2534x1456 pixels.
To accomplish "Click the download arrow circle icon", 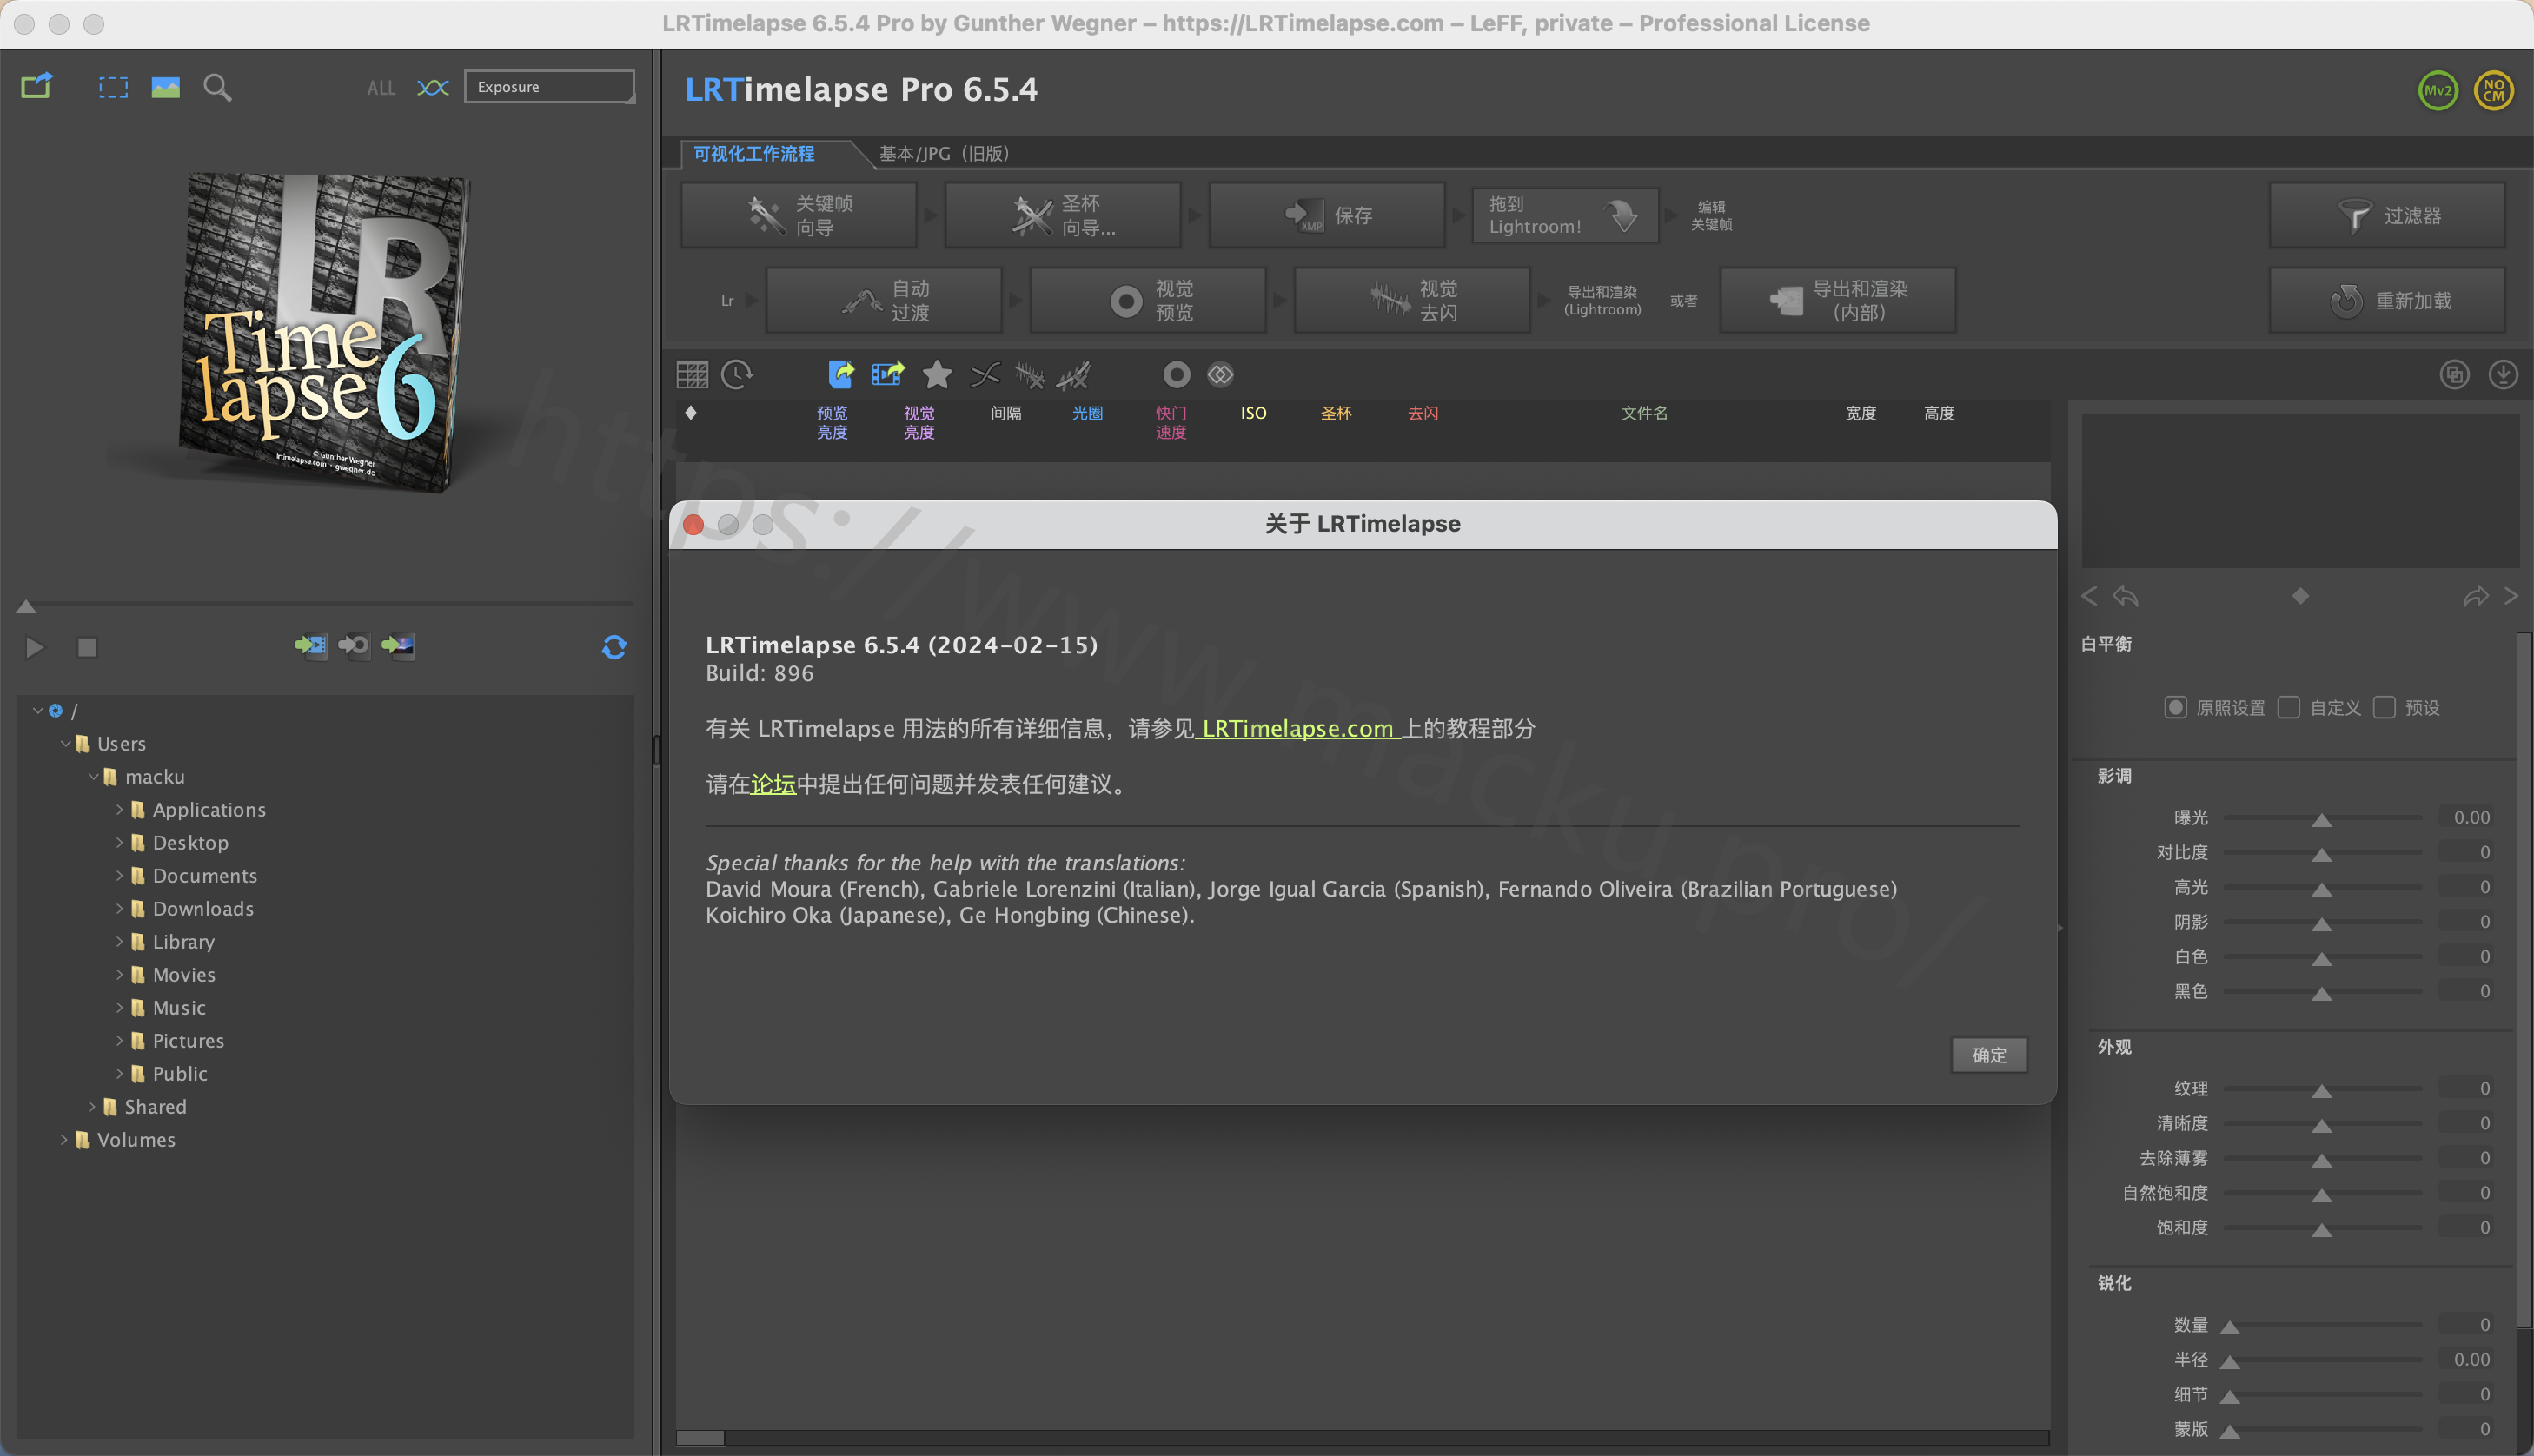I will tap(2503, 375).
